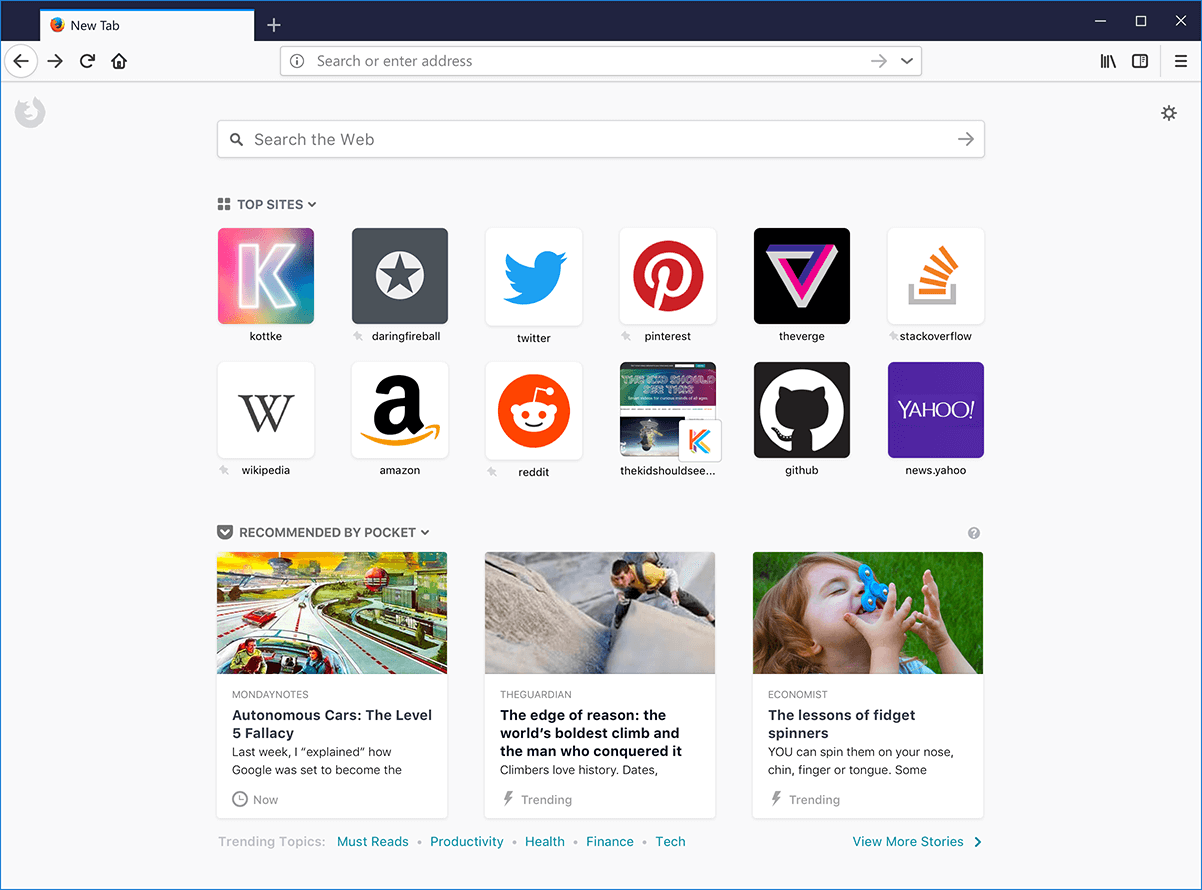Open the github top site tile
This screenshot has width=1202, height=890.
pyautogui.click(x=801, y=410)
